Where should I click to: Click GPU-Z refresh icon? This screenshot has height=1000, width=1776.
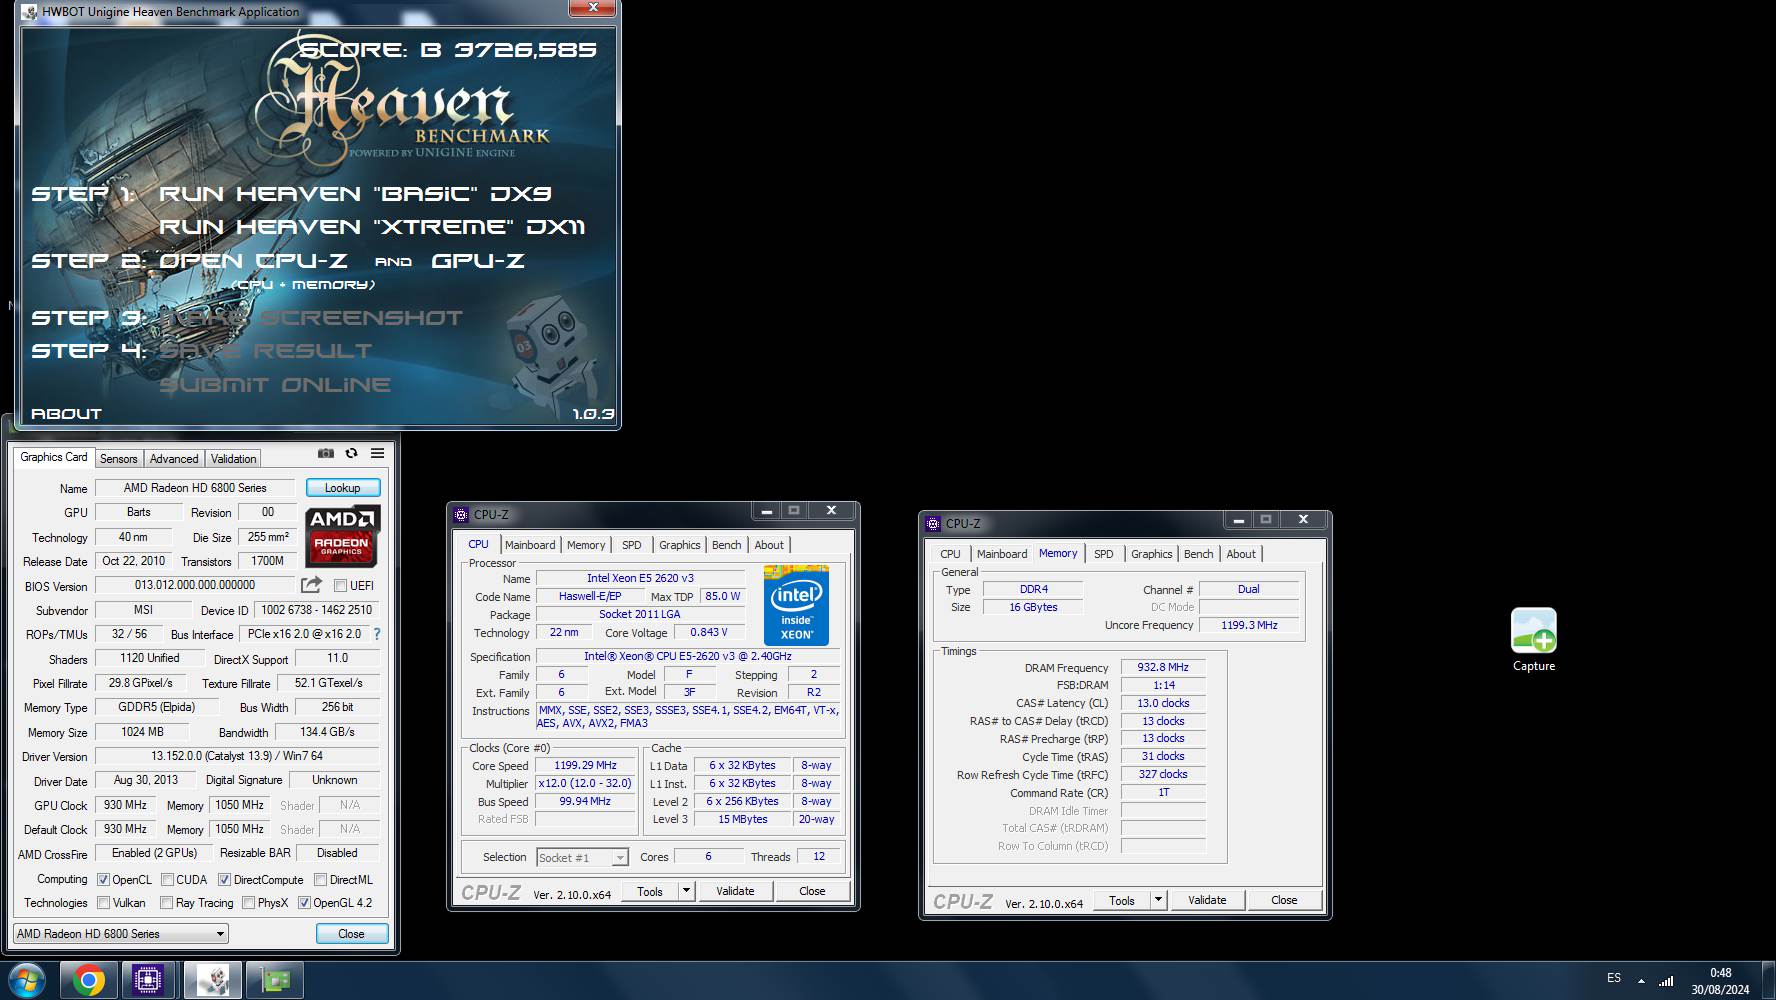pos(351,453)
